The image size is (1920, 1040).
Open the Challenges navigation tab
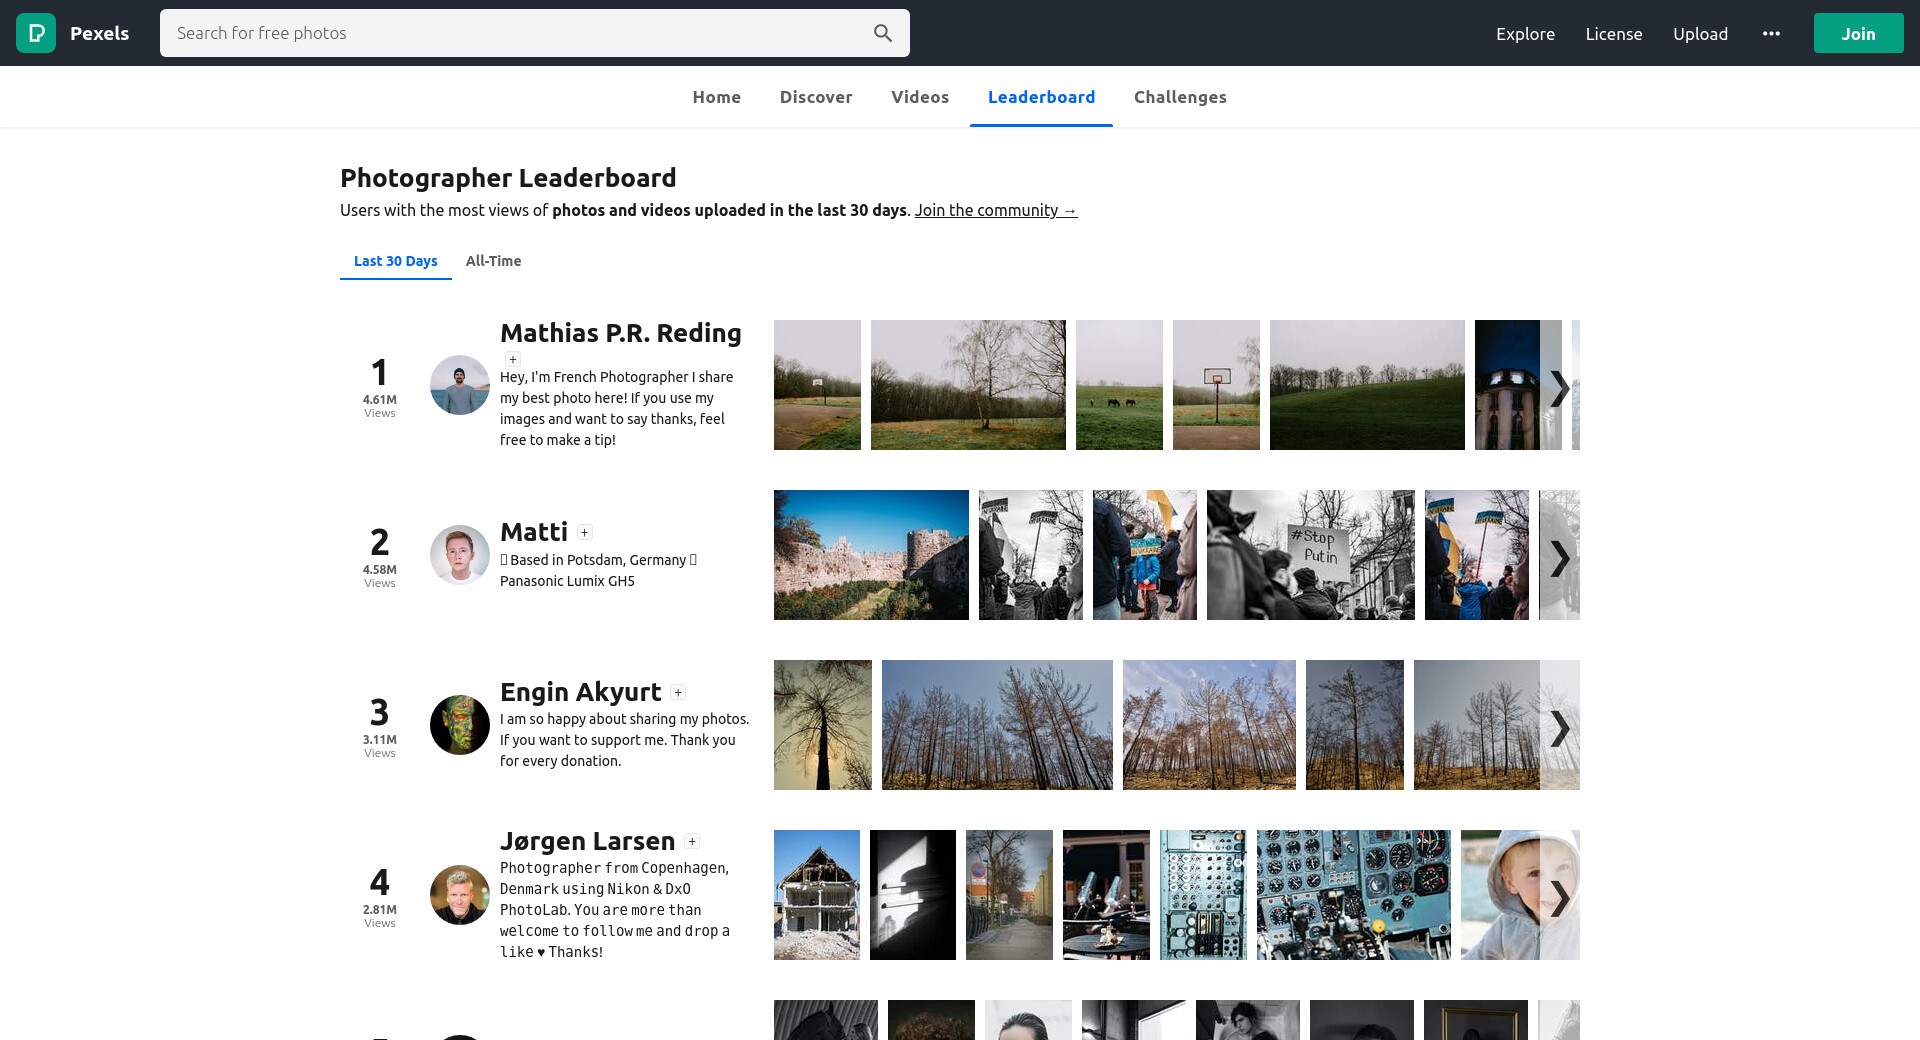(x=1180, y=97)
